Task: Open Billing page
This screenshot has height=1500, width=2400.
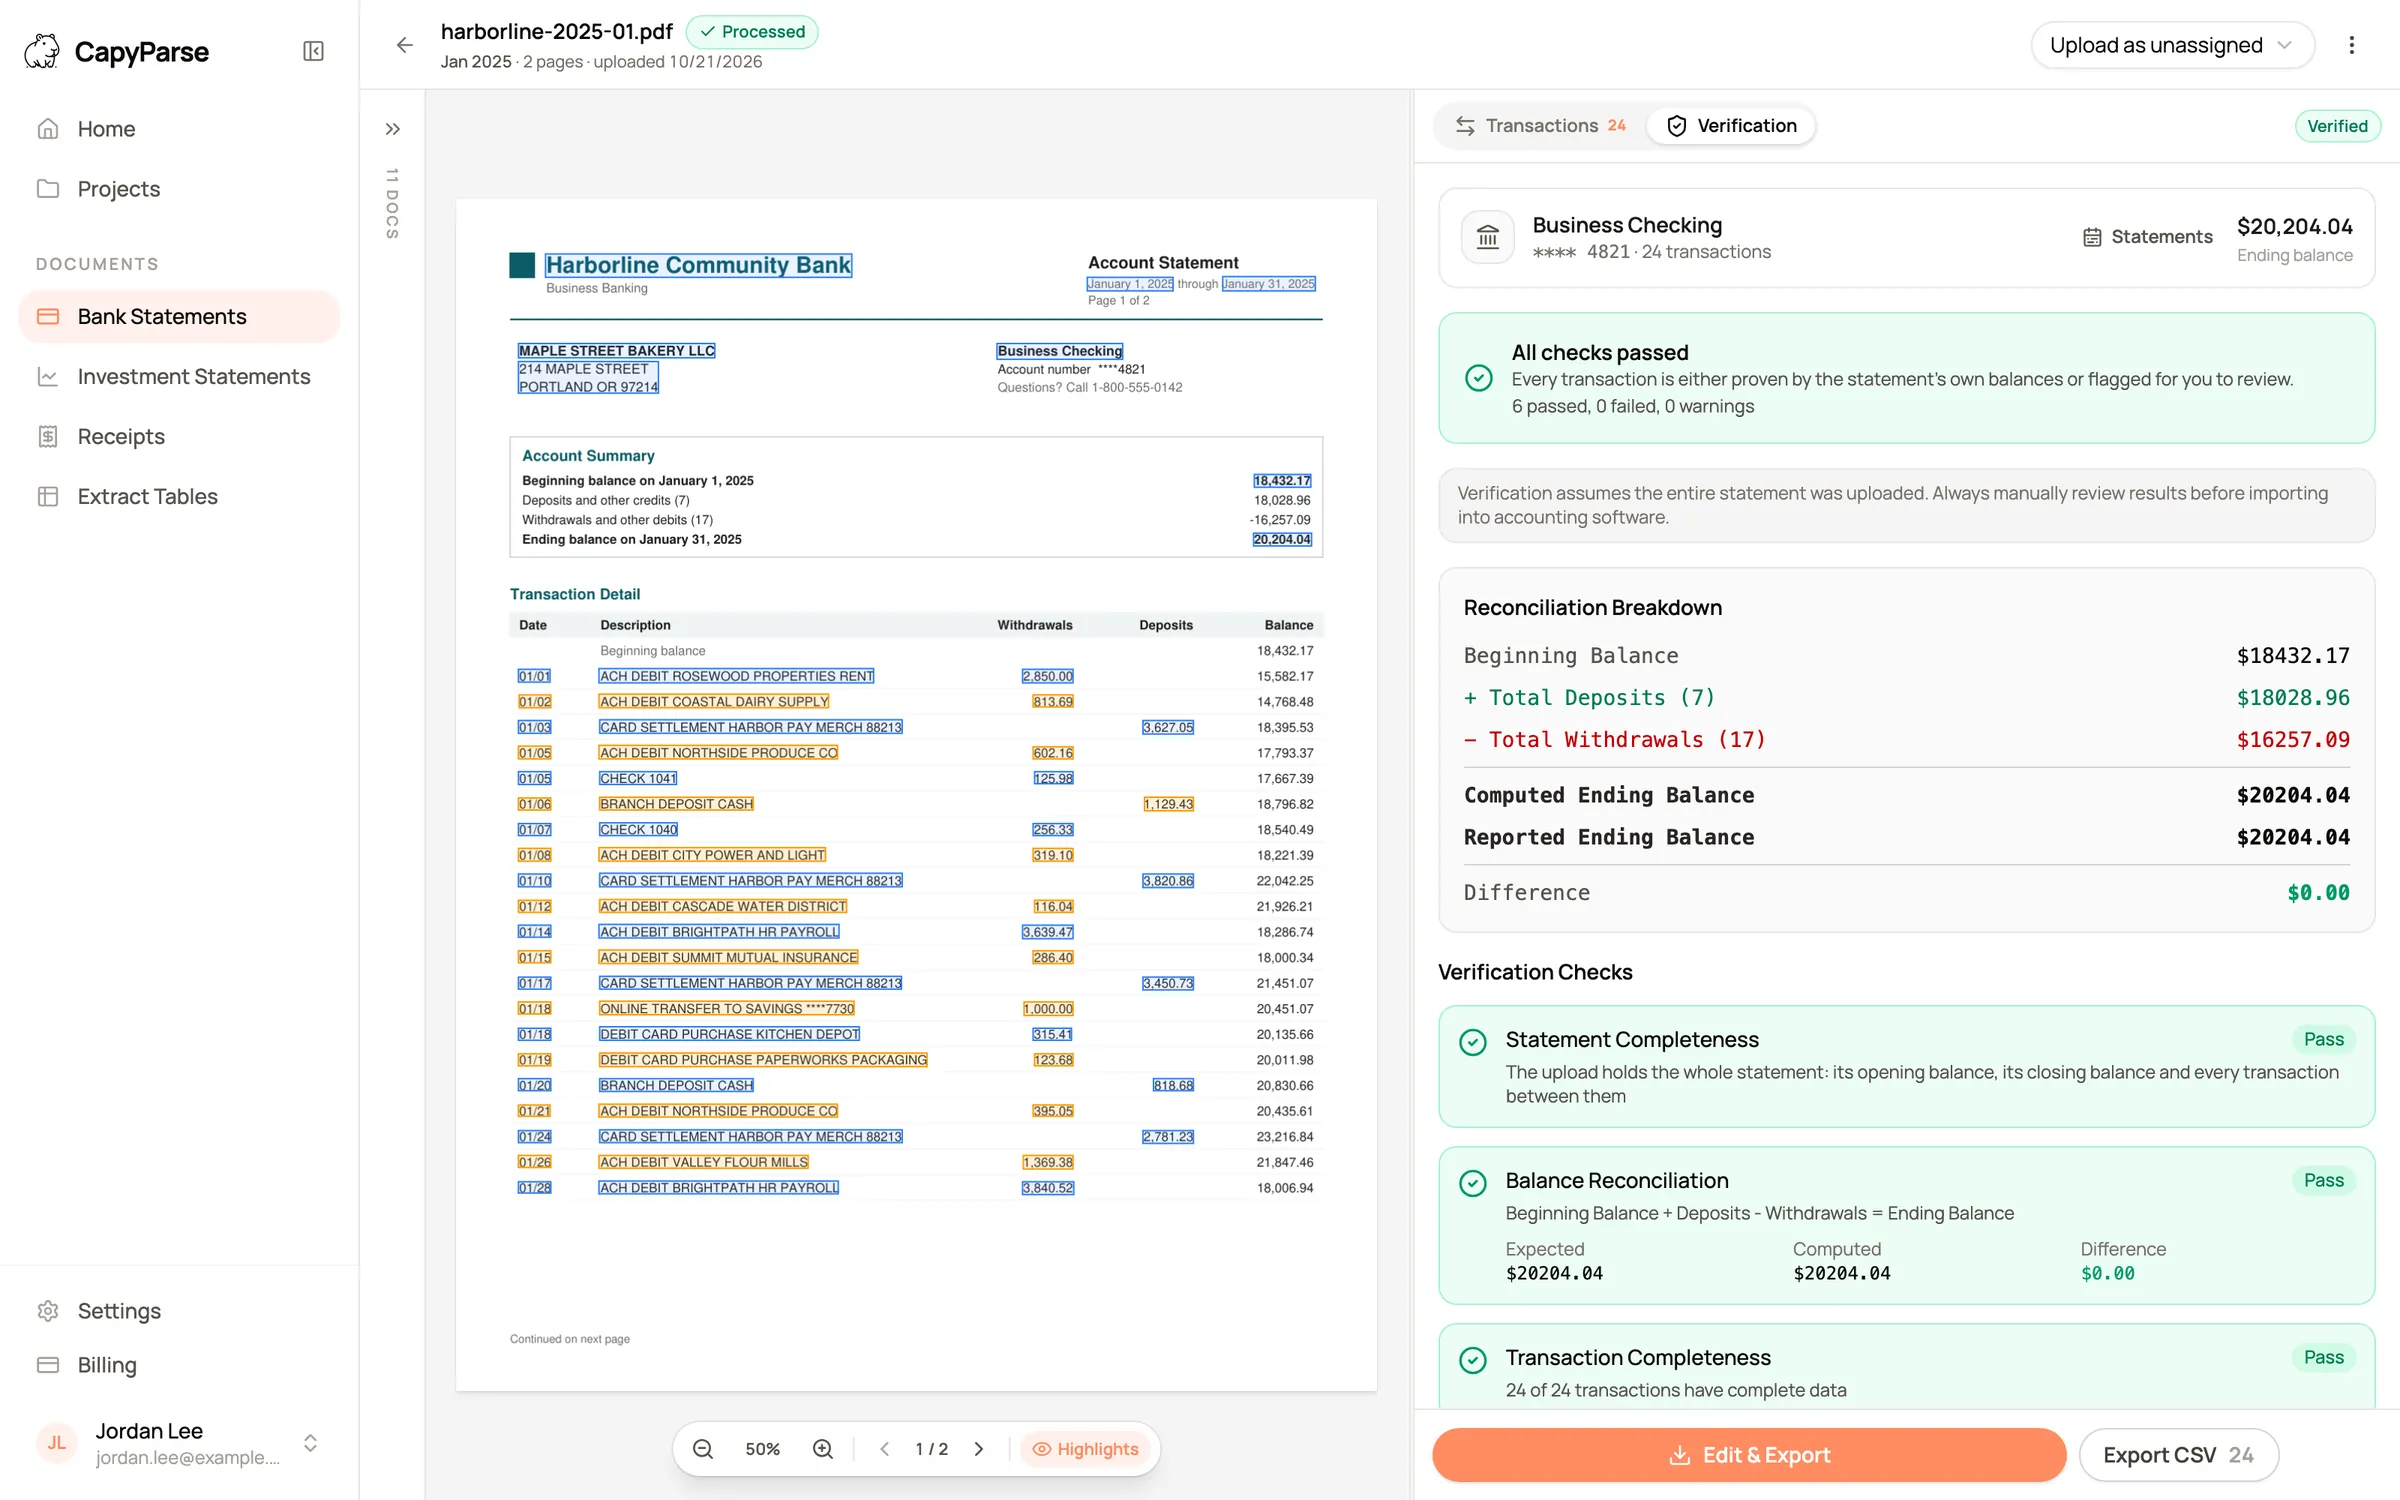Action: click(180, 1365)
